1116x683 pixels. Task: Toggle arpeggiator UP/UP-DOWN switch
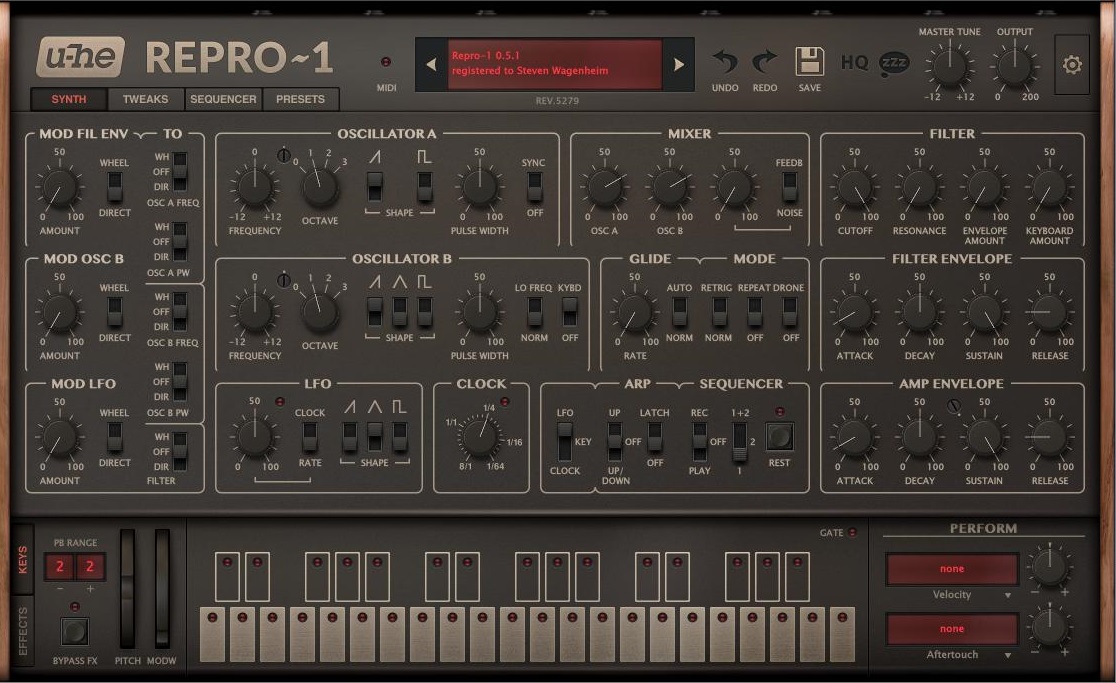click(x=614, y=442)
